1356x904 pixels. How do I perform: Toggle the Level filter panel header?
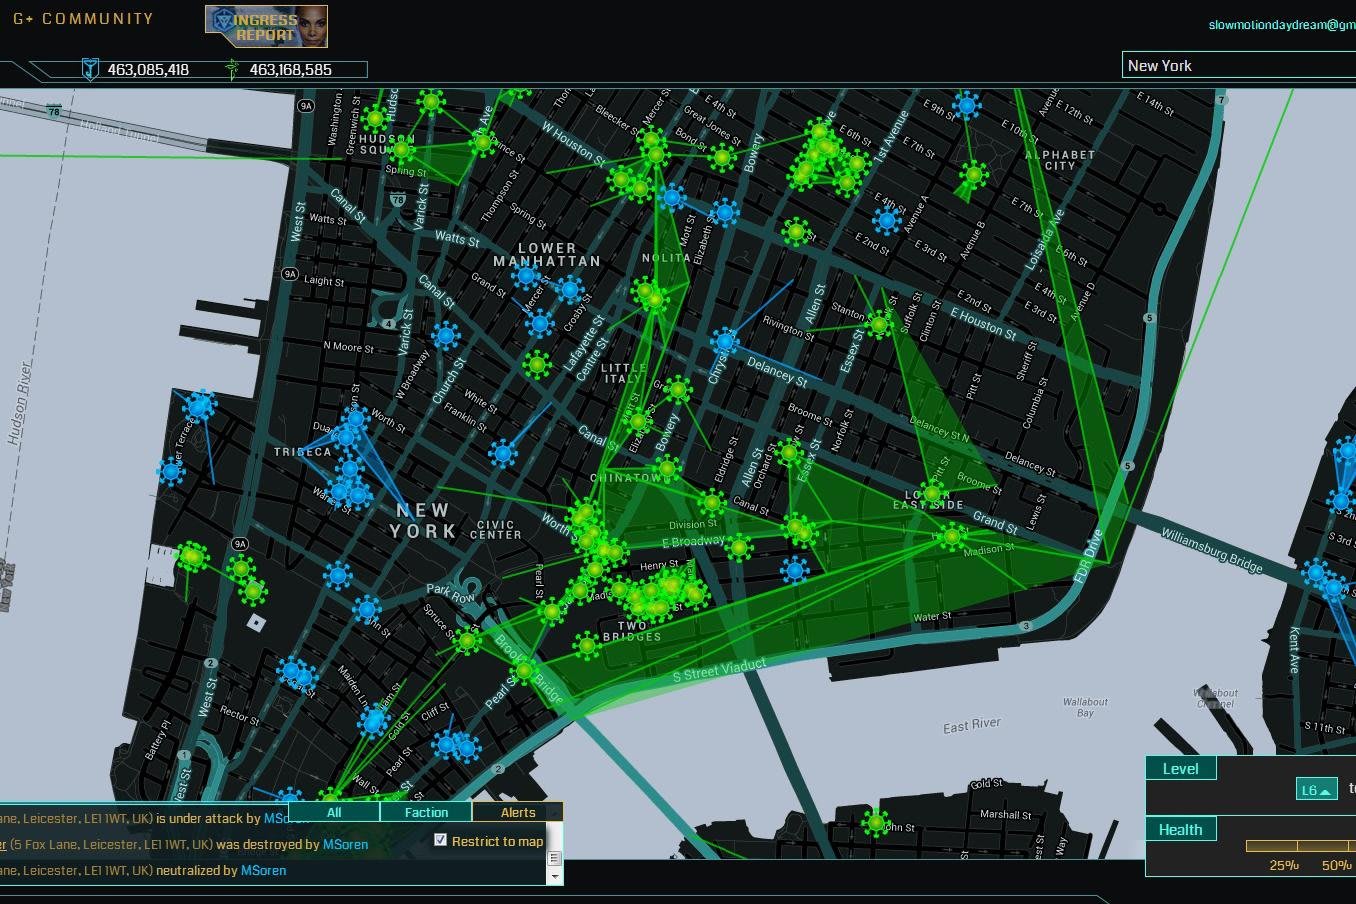[x=1181, y=768]
